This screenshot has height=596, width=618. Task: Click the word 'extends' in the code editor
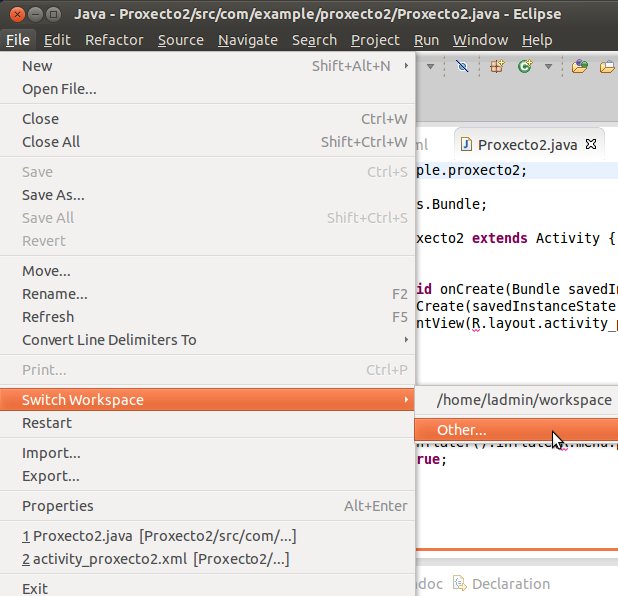(499, 238)
